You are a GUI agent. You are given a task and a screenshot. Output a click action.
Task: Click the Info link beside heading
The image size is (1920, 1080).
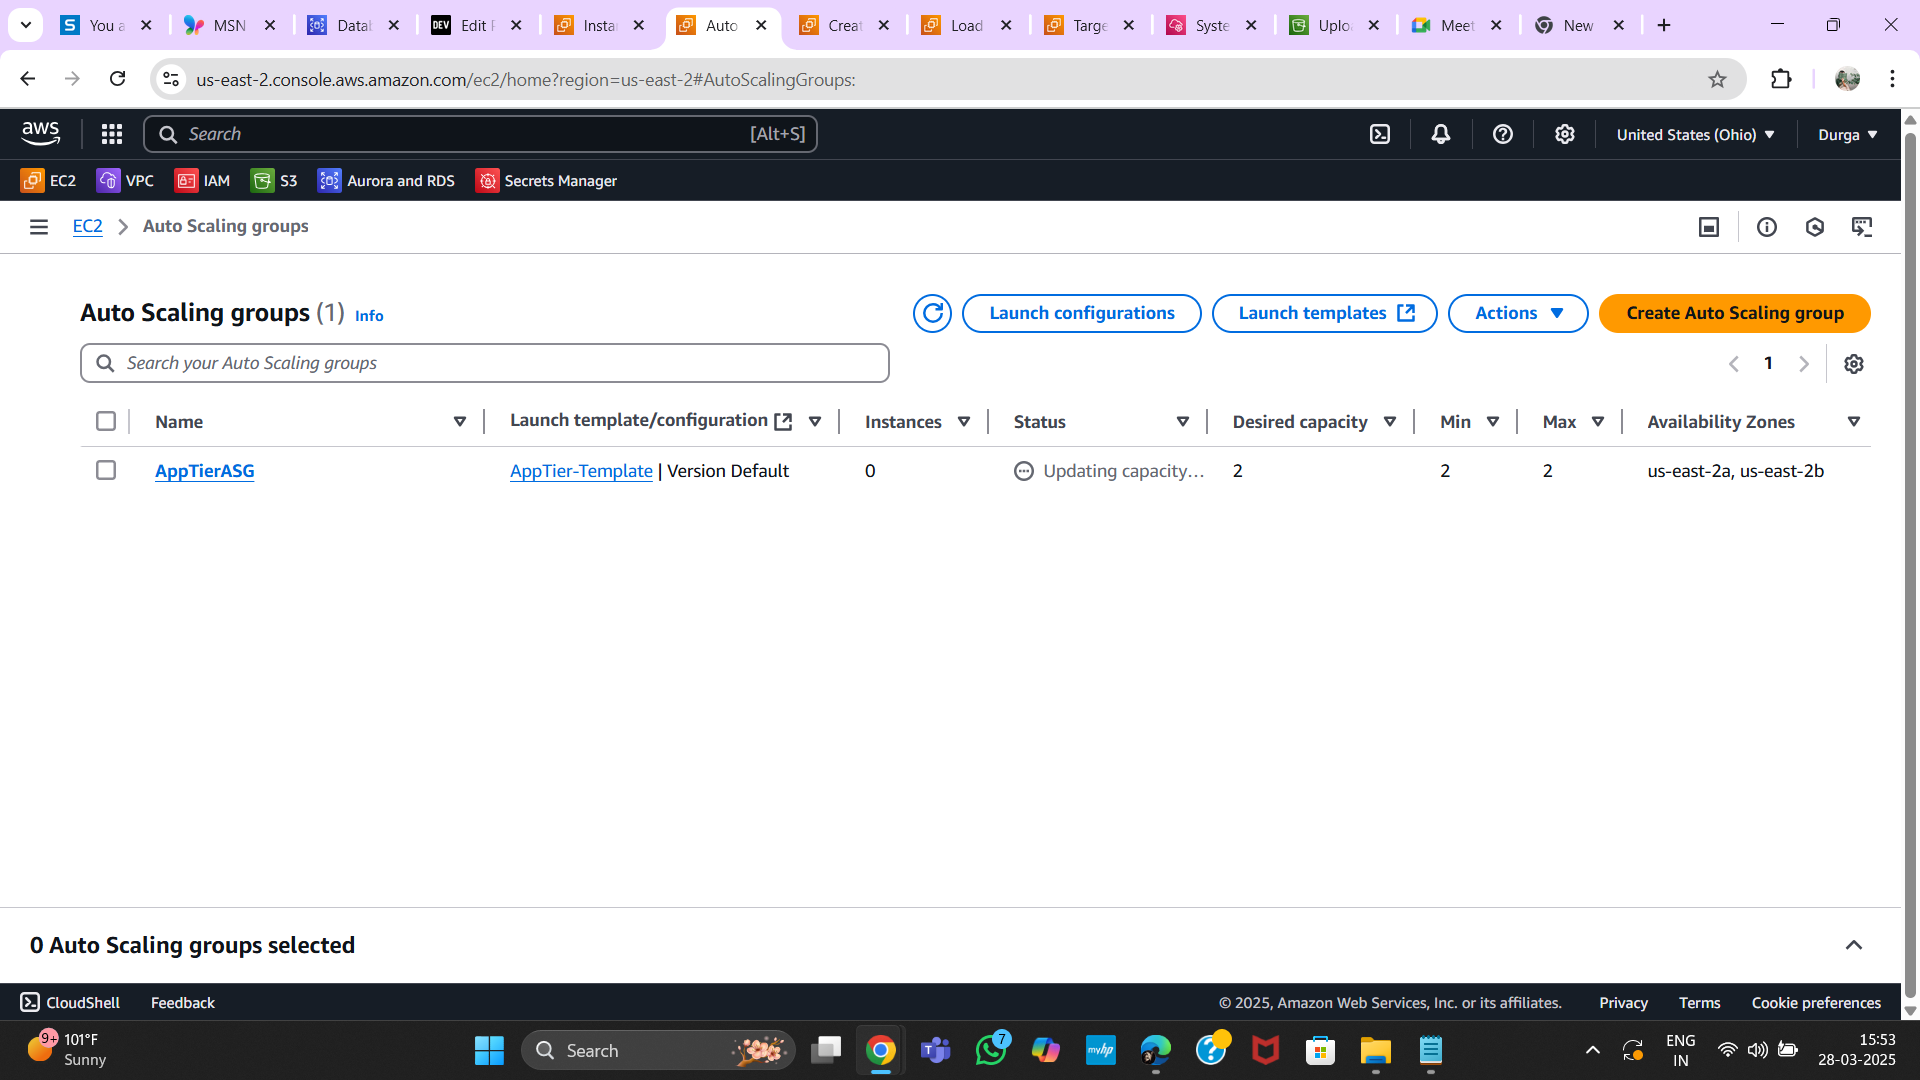369,315
